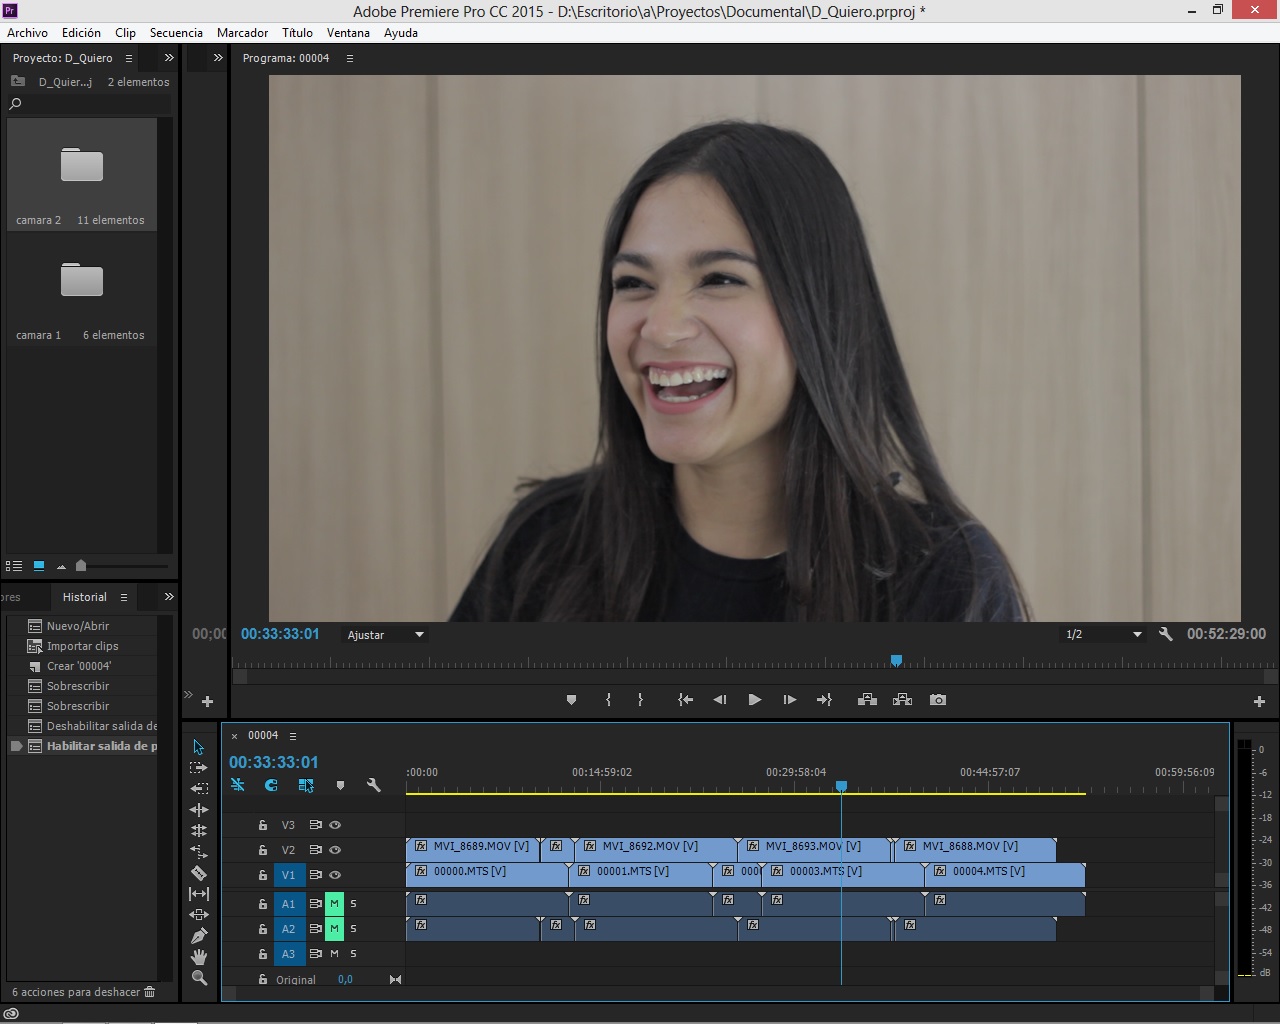This screenshot has width=1280, height=1024.
Task: Open the Edición menu
Action: pyautogui.click(x=81, y=33)
